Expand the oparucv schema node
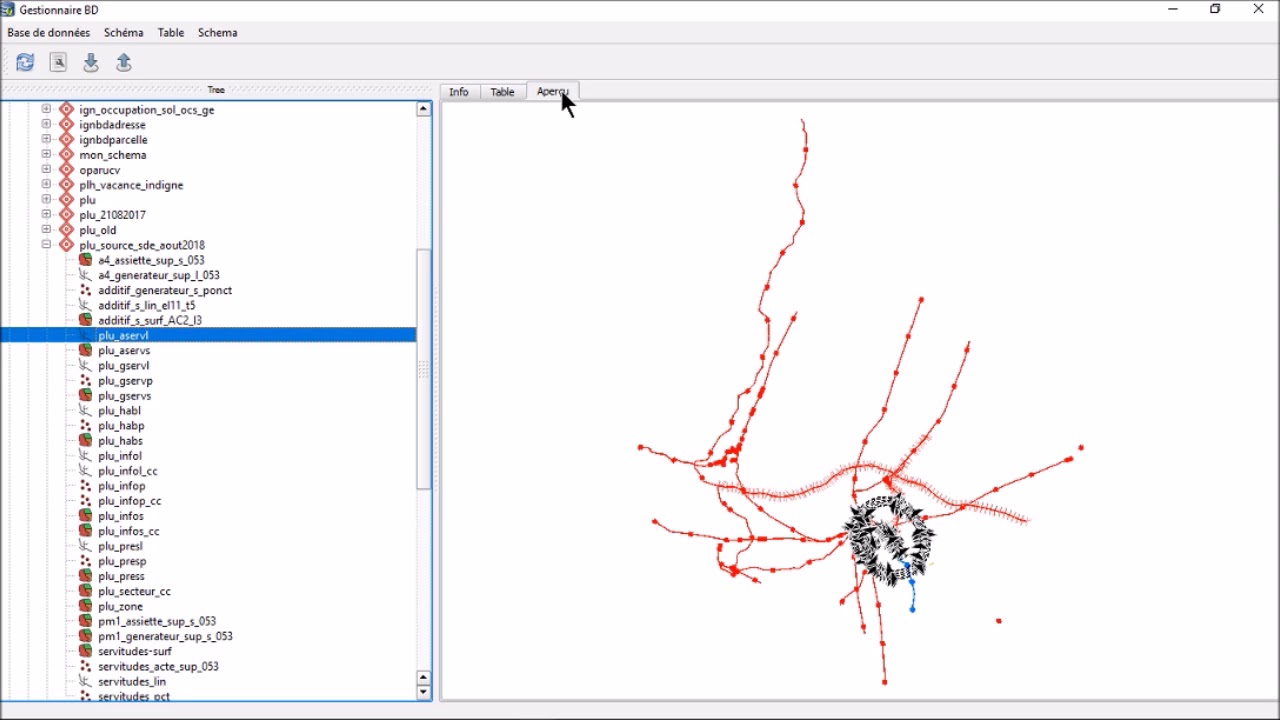This screenshot has width=1280, height=720. (x=46, y=170)
